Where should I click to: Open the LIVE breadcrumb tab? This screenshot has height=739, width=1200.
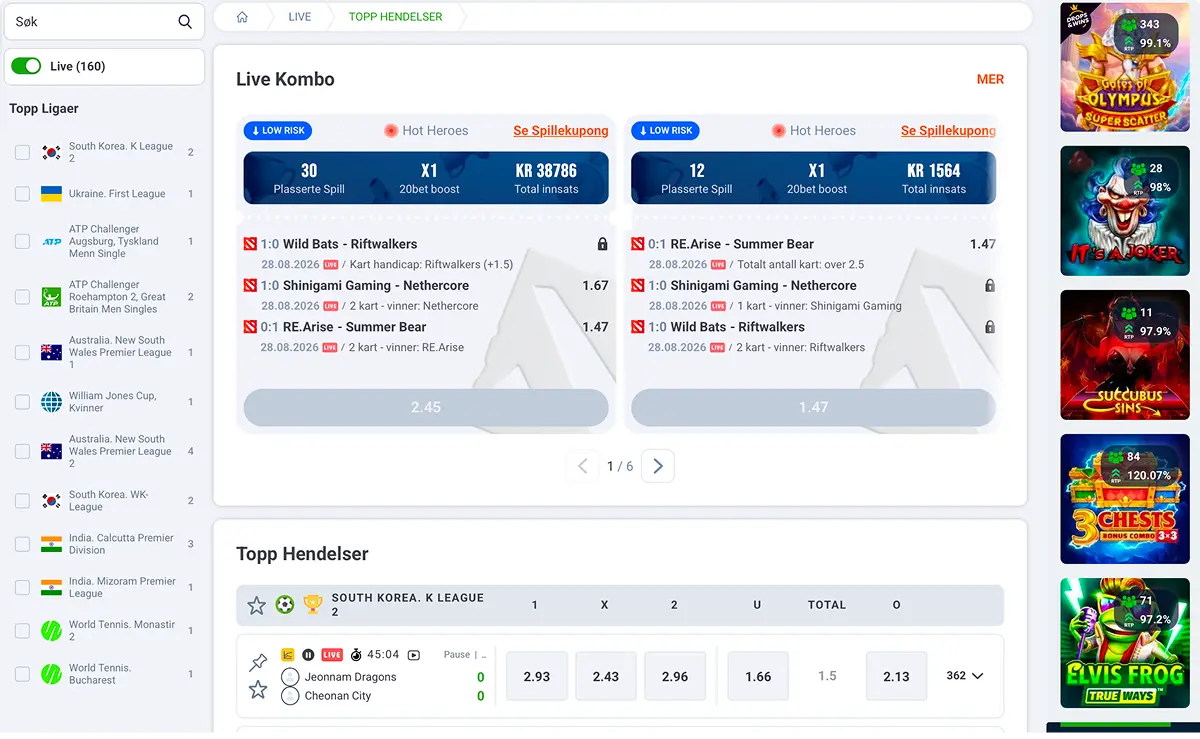(x=300, y=17)
